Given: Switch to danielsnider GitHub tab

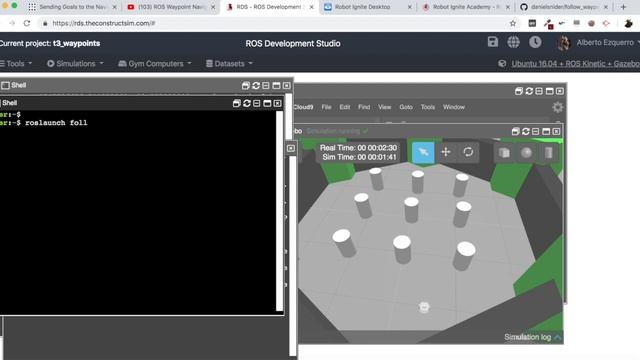Looking at the screenshot, I should coord(564,7).
